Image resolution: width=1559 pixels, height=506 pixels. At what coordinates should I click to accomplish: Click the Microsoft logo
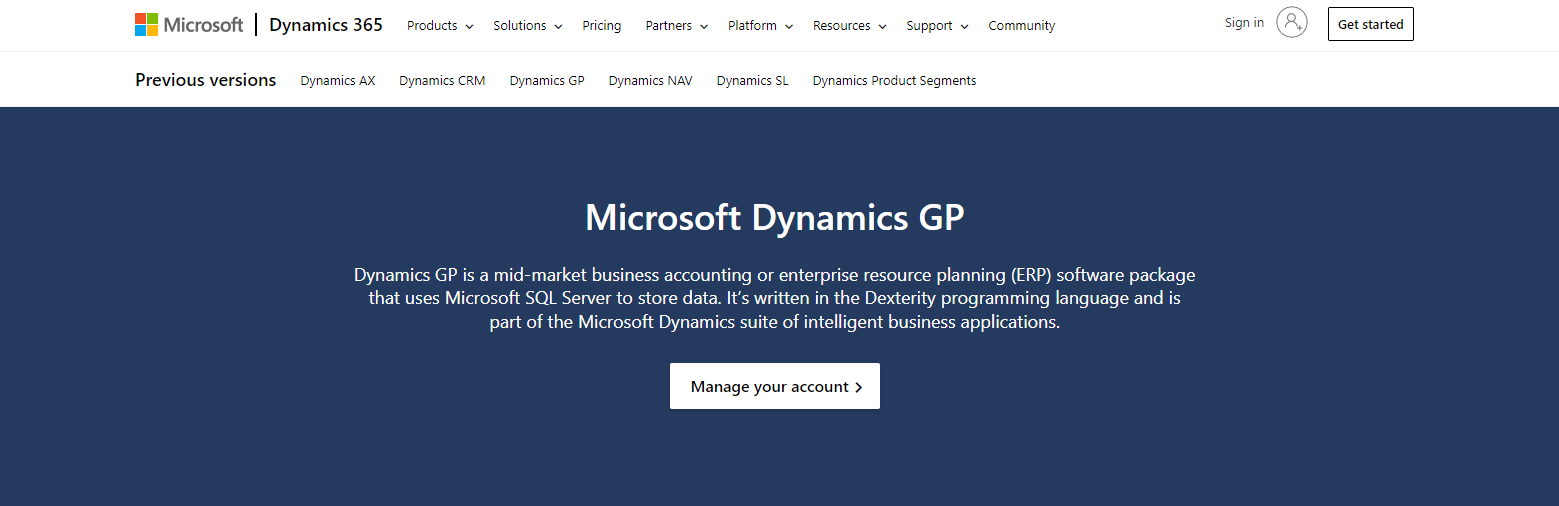[x=189, y=25]
